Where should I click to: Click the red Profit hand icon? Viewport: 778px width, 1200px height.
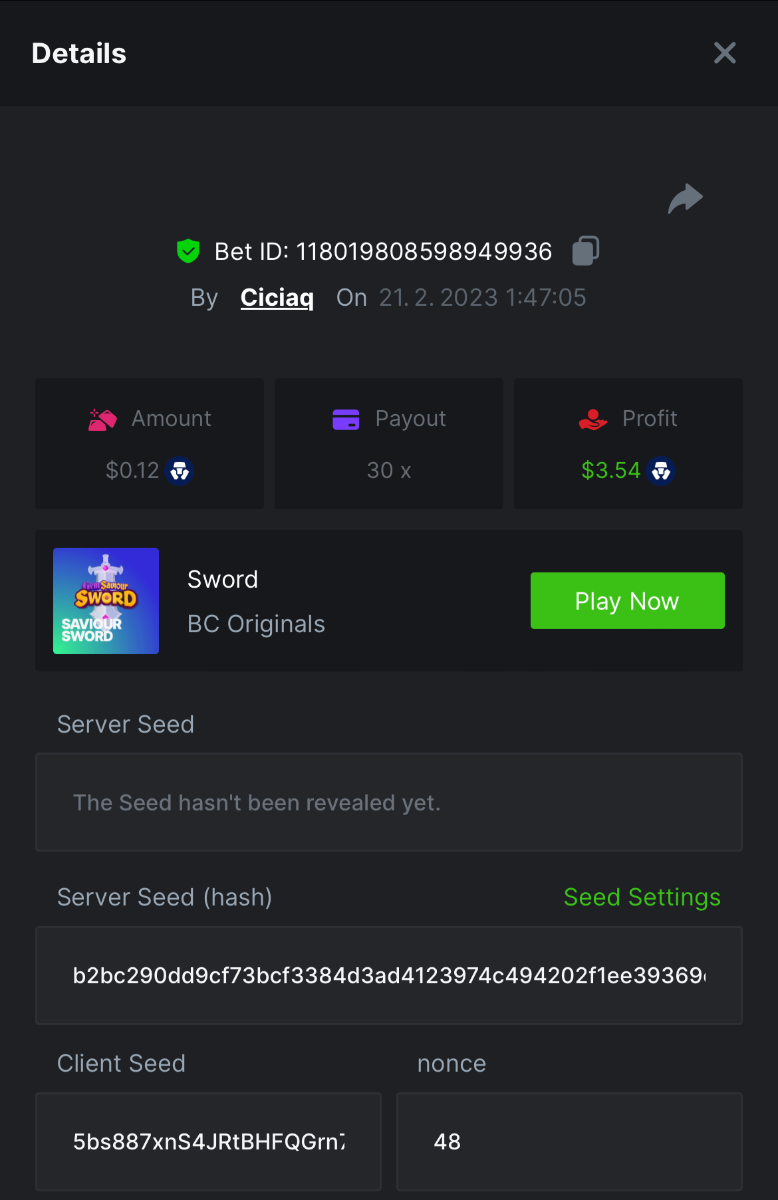click(593, 419)
